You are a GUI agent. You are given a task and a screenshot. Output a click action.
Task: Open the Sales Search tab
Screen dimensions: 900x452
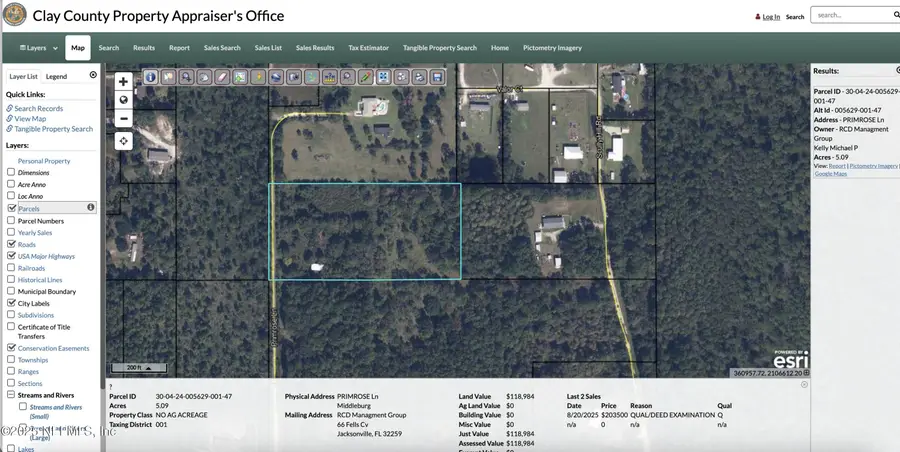[x=222, y=48]
